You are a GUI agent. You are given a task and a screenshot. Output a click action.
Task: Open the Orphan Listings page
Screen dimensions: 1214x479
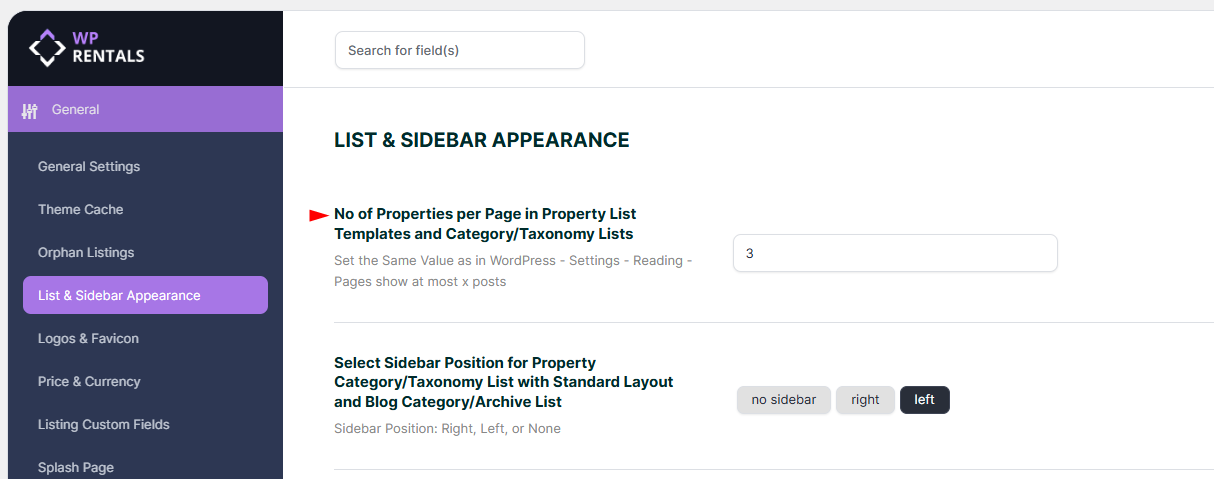point(86,253)
